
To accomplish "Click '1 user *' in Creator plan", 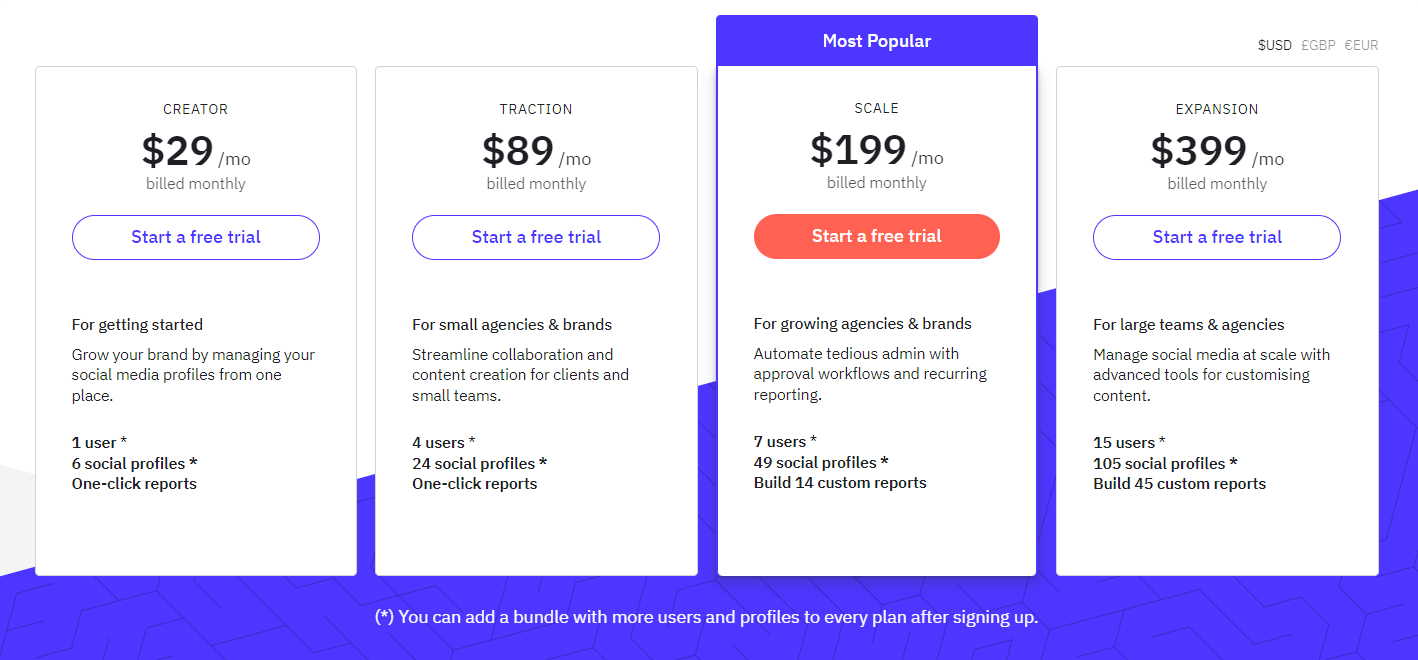I will tap(99, 443).
